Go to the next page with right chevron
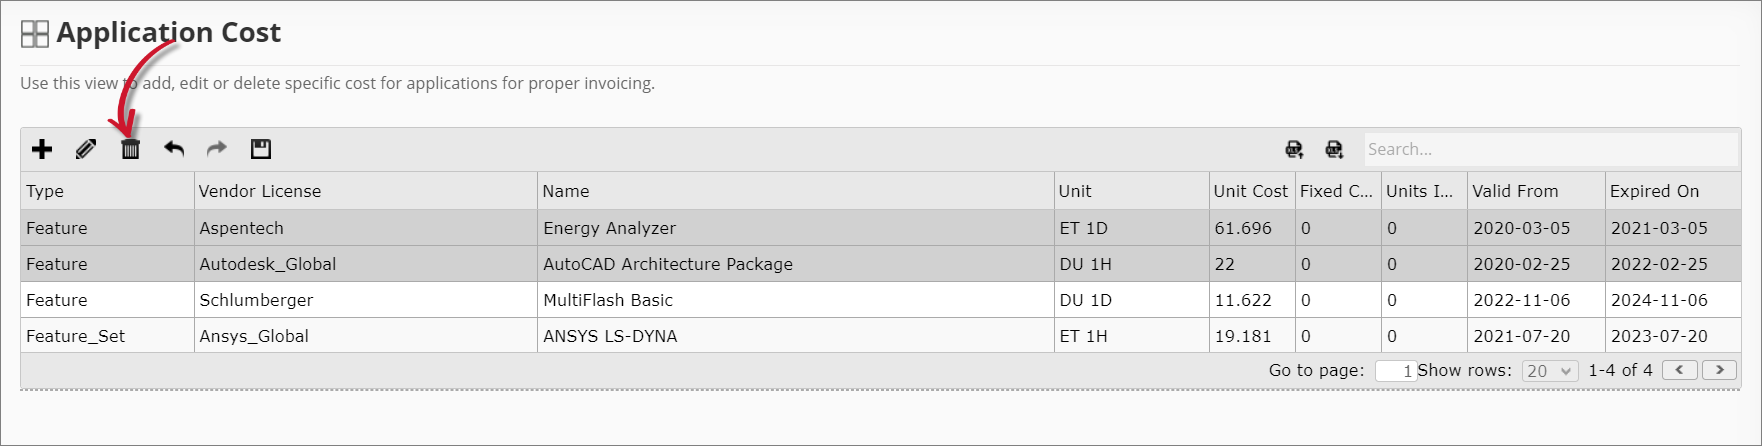 [1719, 370]
